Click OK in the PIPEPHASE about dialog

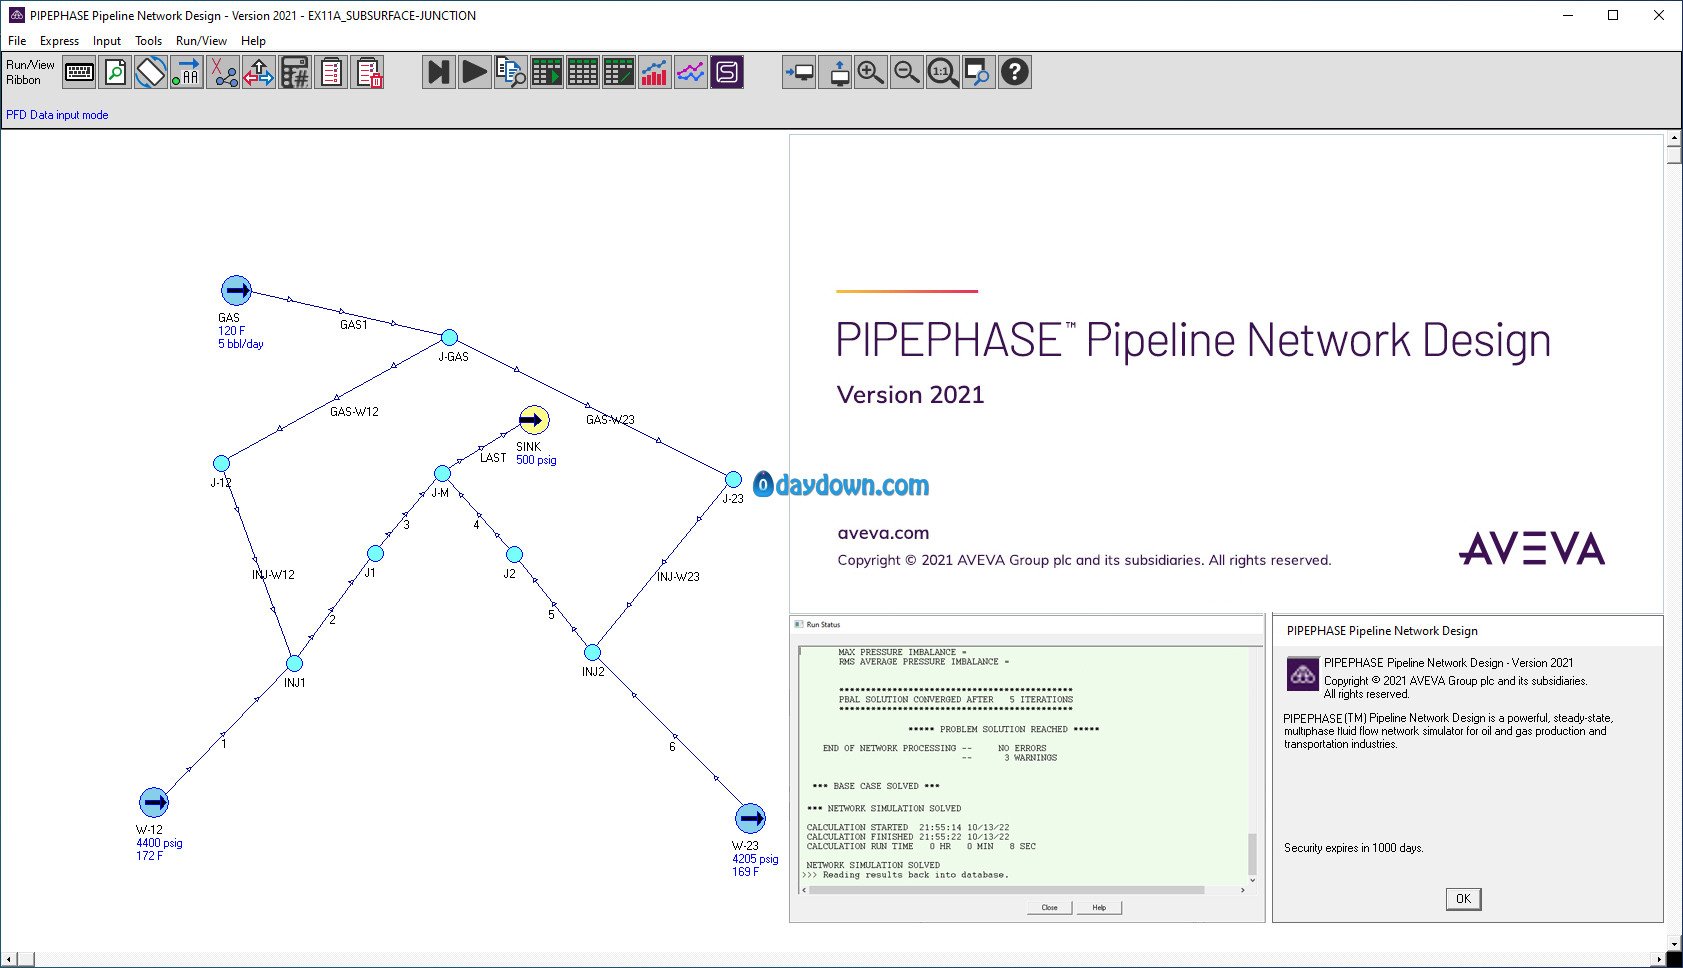1463,899
